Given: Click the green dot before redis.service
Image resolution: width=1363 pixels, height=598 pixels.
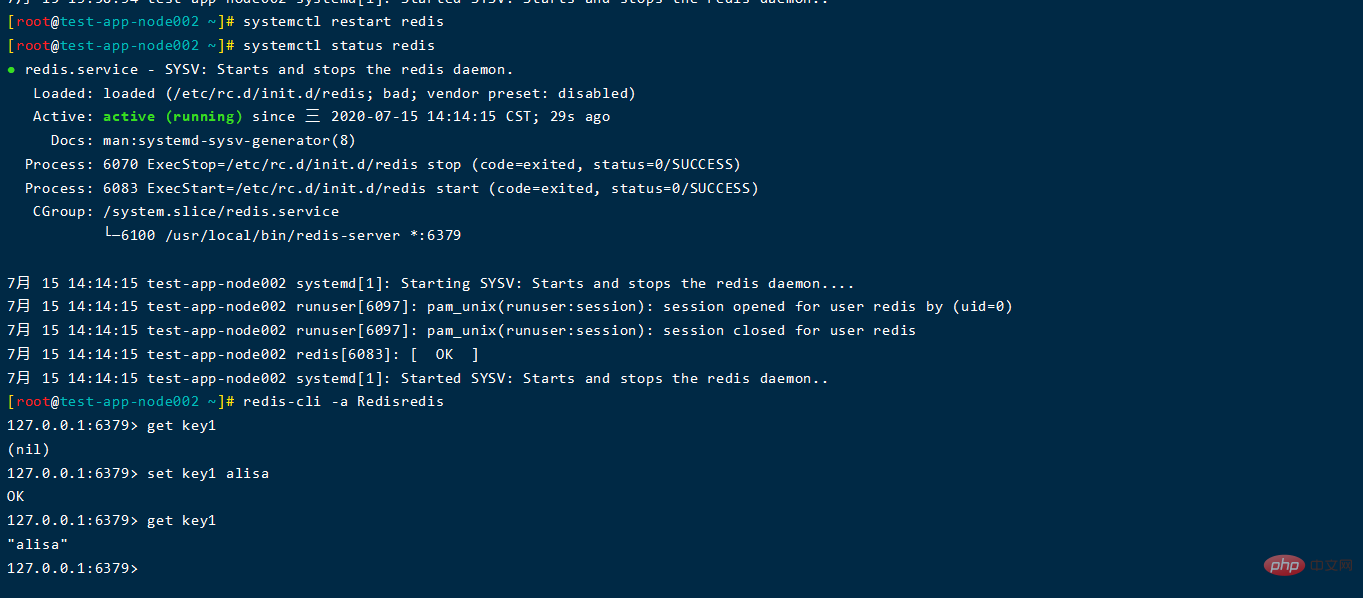Looking at the screenshot, I should 11,70.
